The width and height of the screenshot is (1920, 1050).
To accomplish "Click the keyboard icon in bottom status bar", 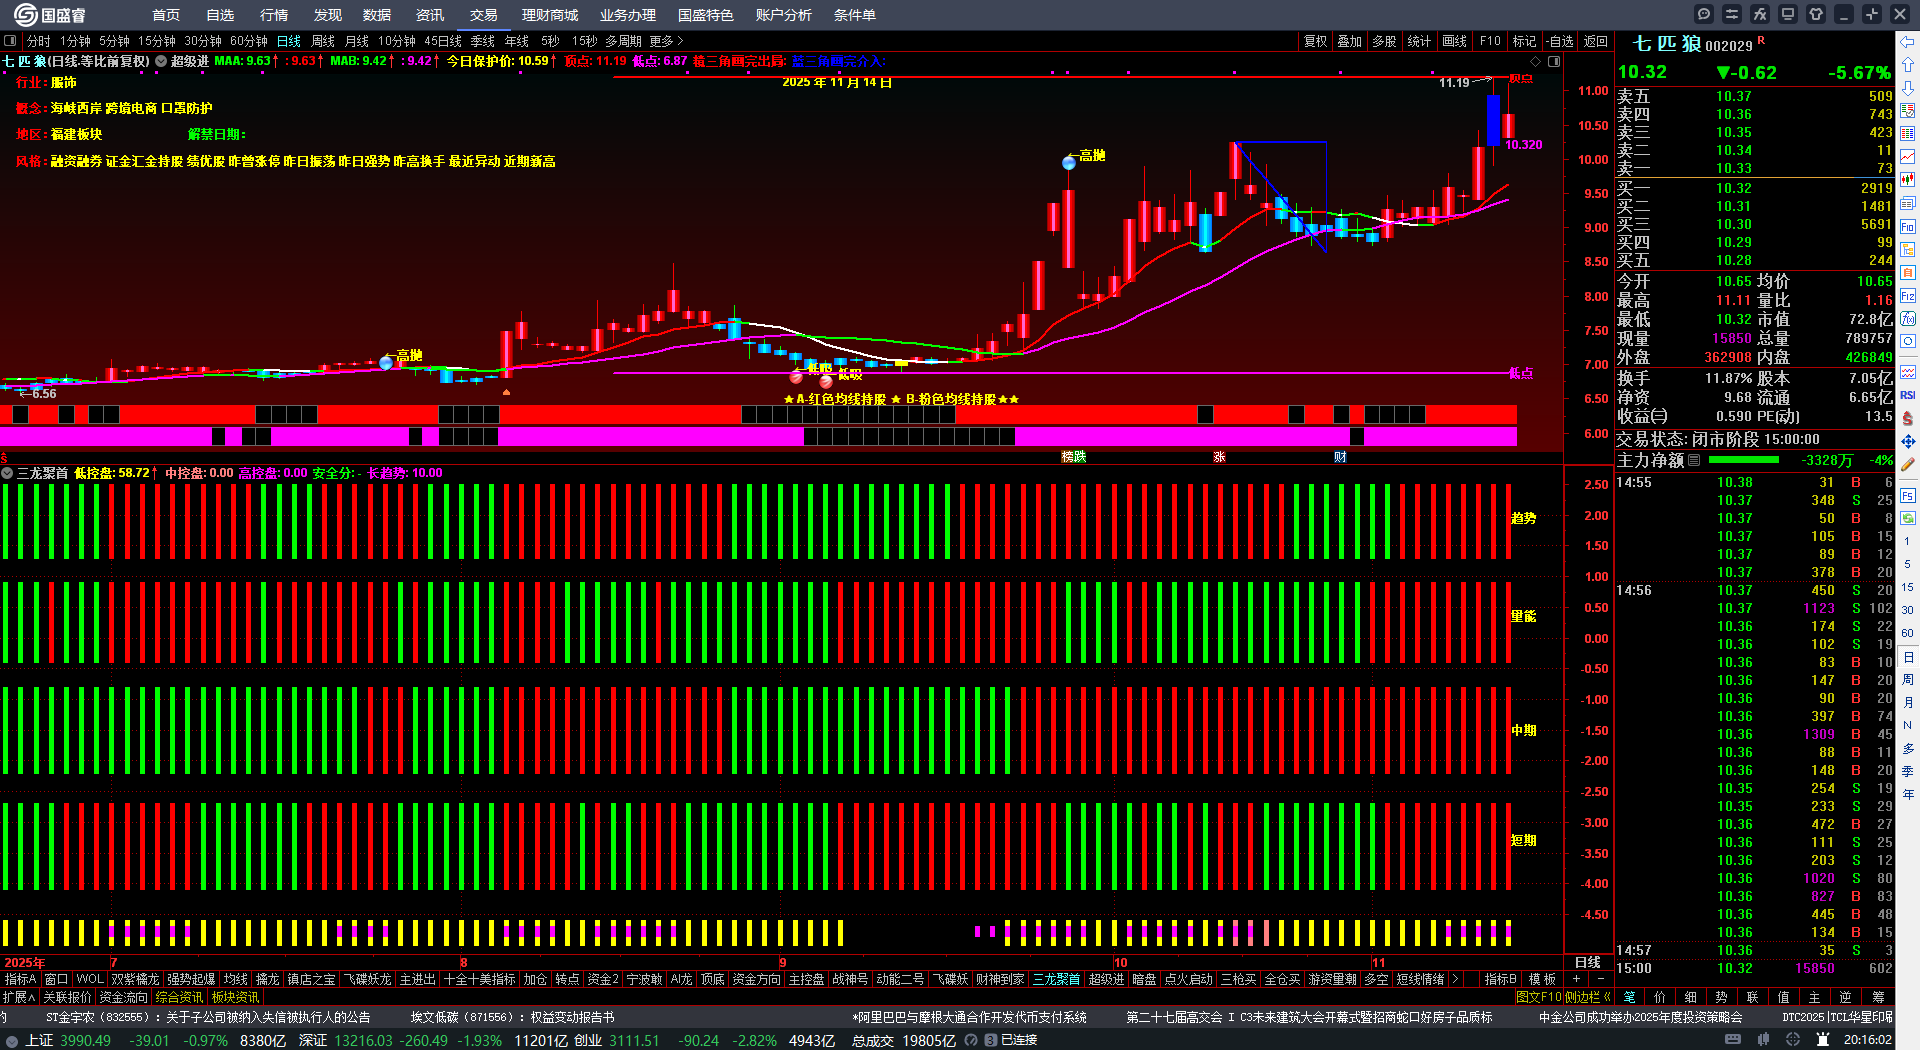I will click(1732, 1040).
